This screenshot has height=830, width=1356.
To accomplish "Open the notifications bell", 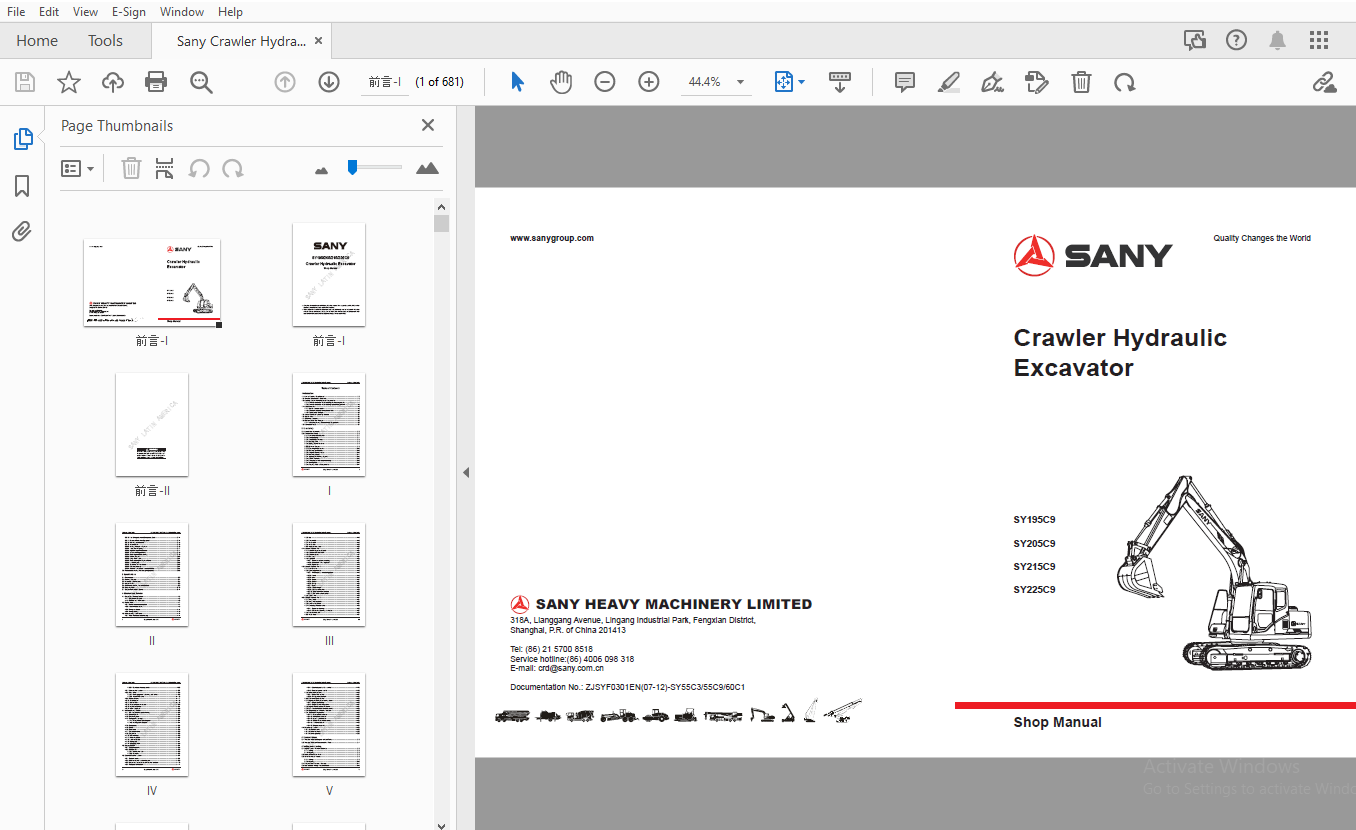I will pos(1278,40).
